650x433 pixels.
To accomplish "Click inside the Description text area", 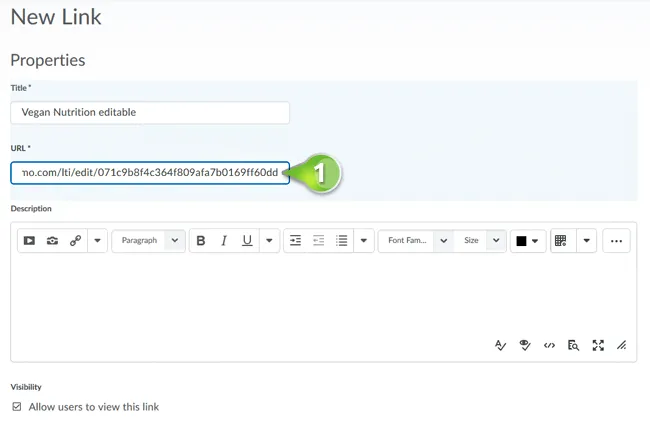I will (323, 296).
